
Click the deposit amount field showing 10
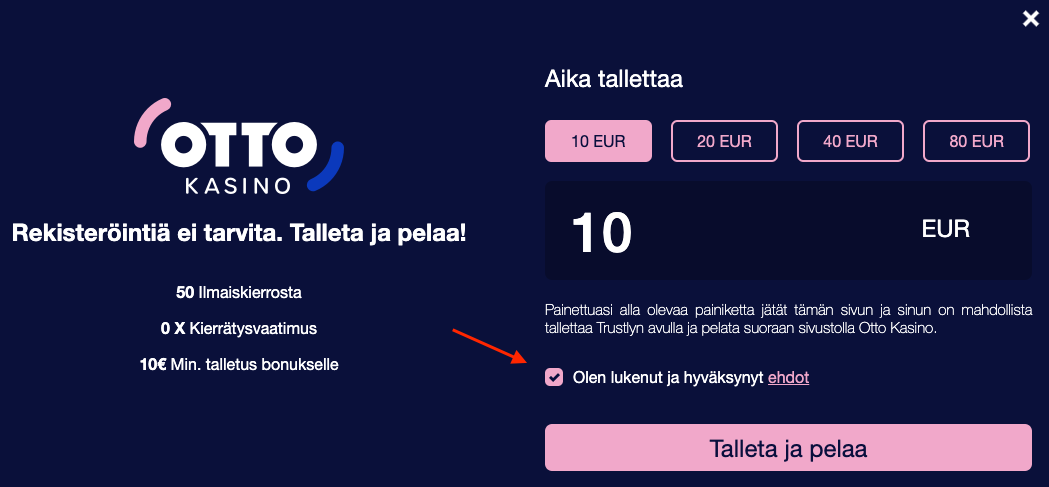[788, 231]
